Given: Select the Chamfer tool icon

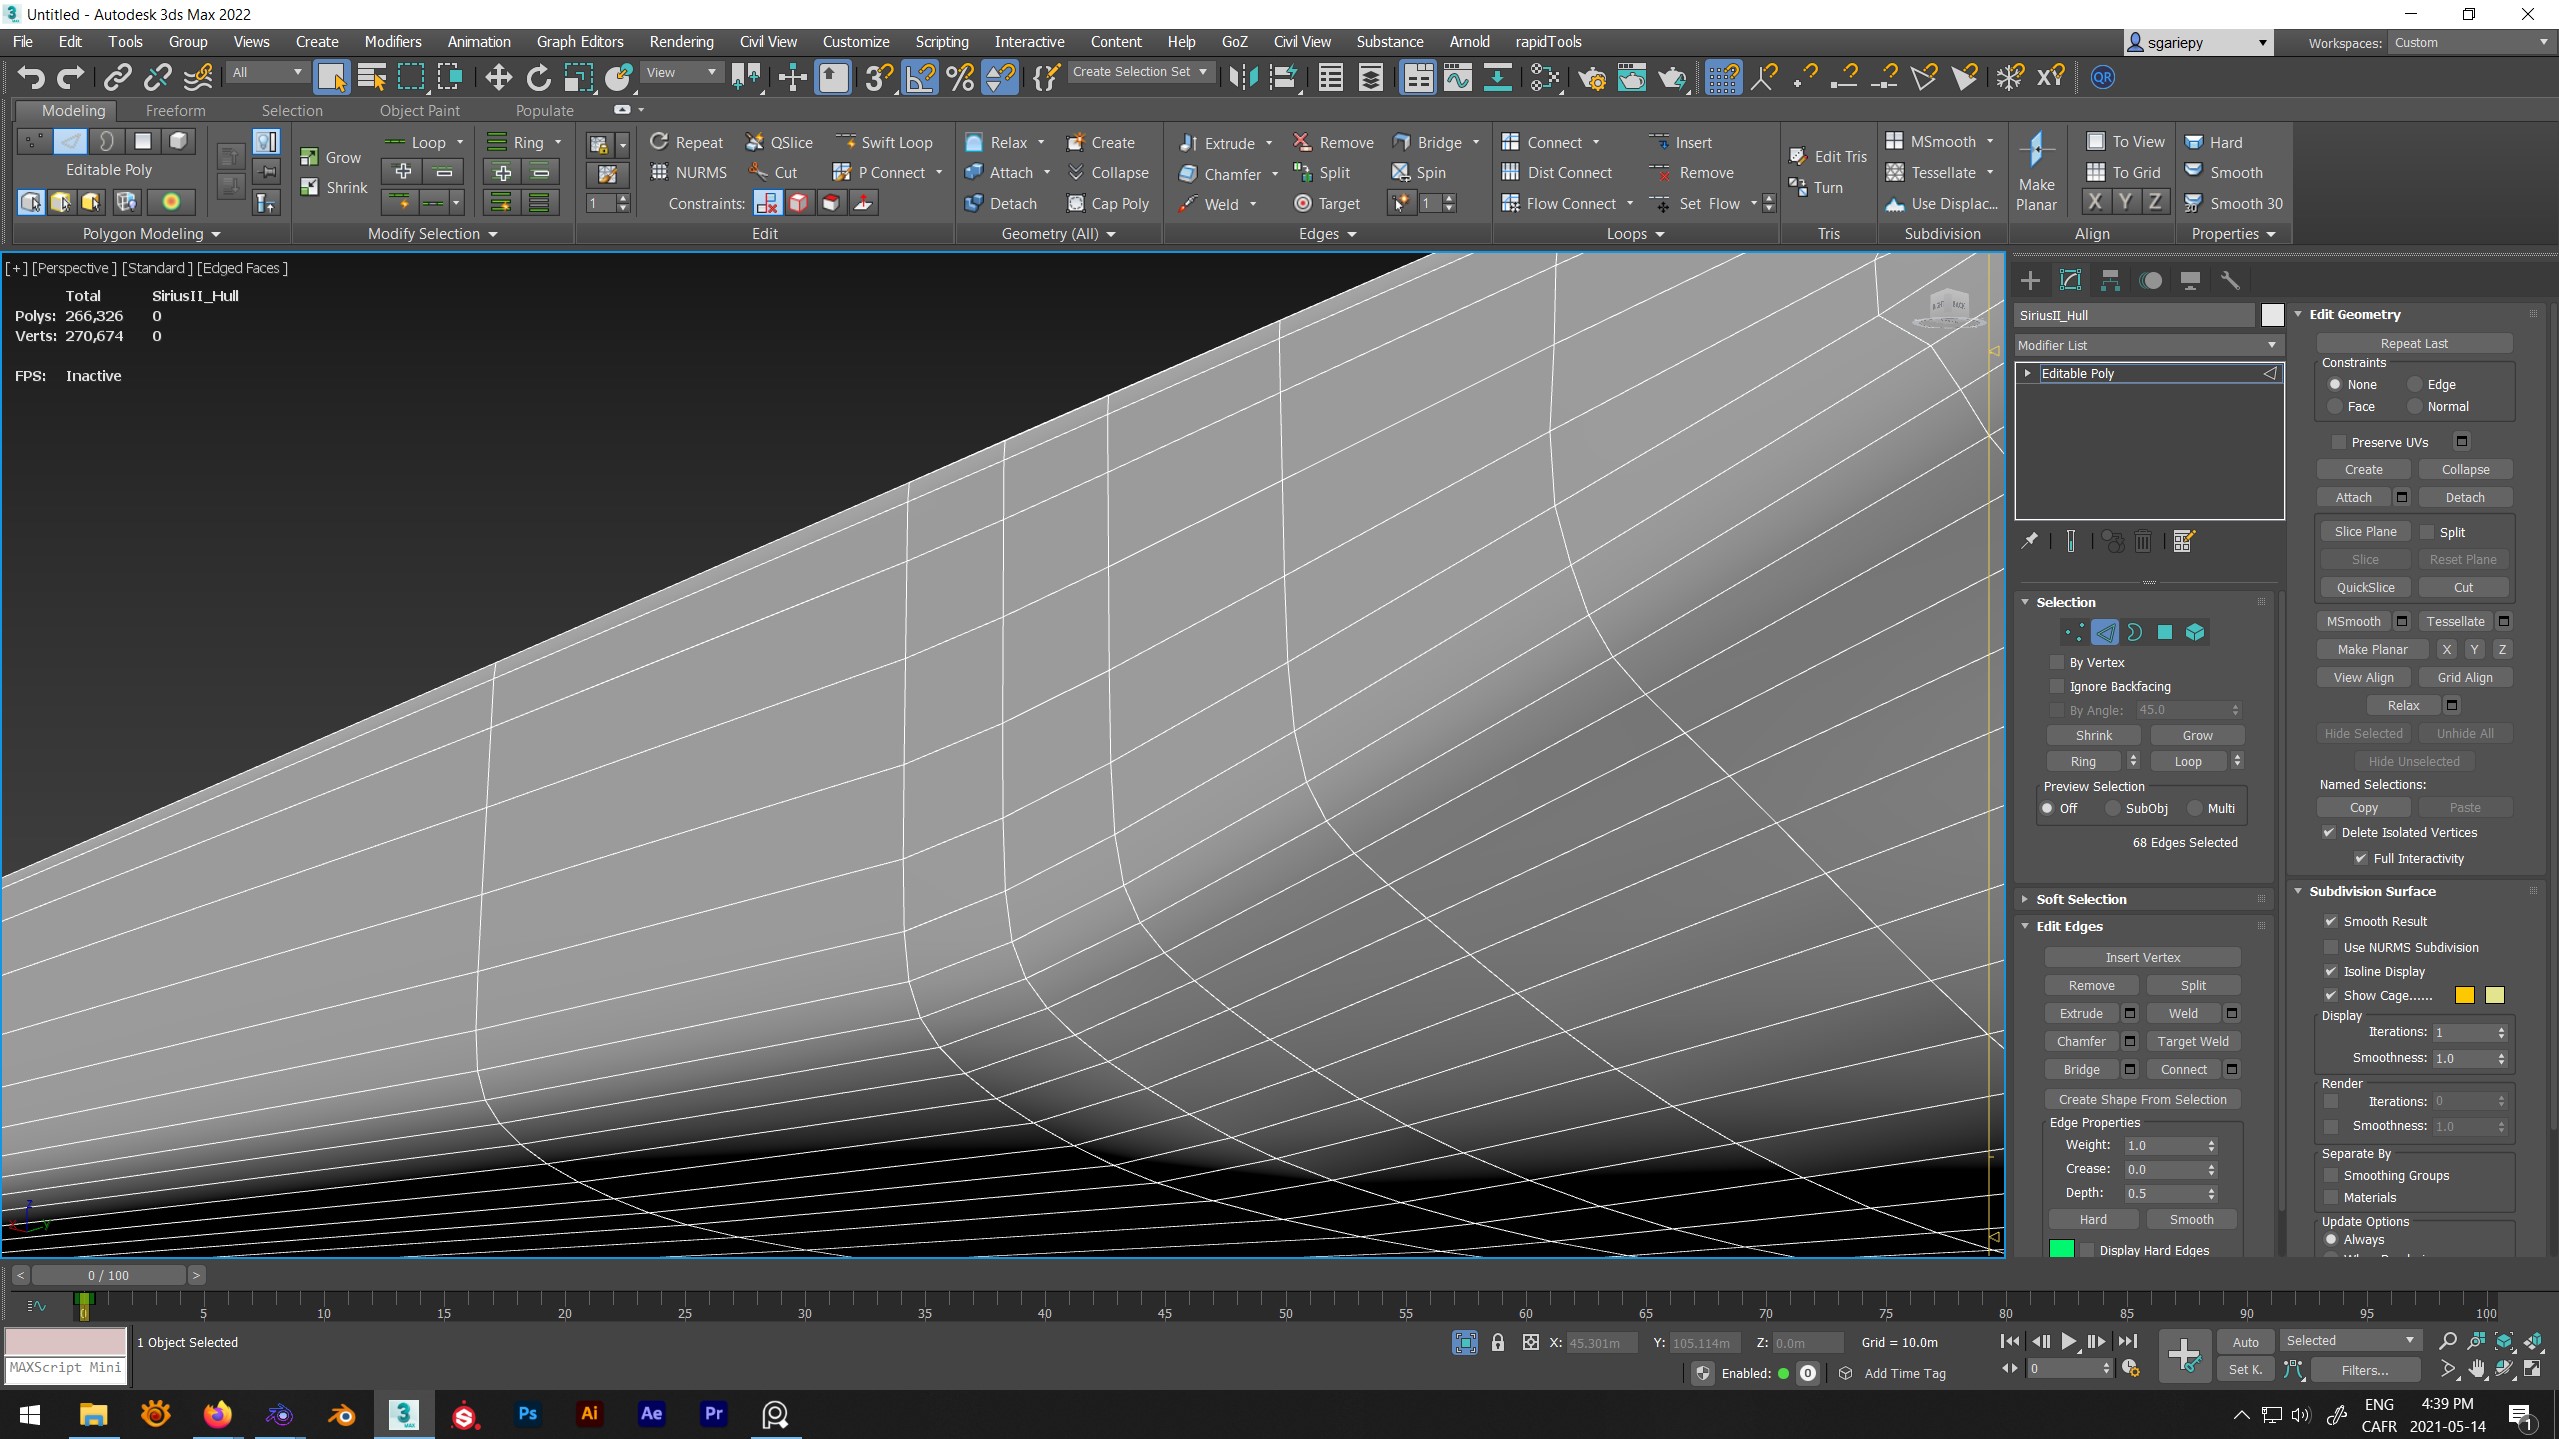Looking at the screenshot, I should coord(1188,172).
